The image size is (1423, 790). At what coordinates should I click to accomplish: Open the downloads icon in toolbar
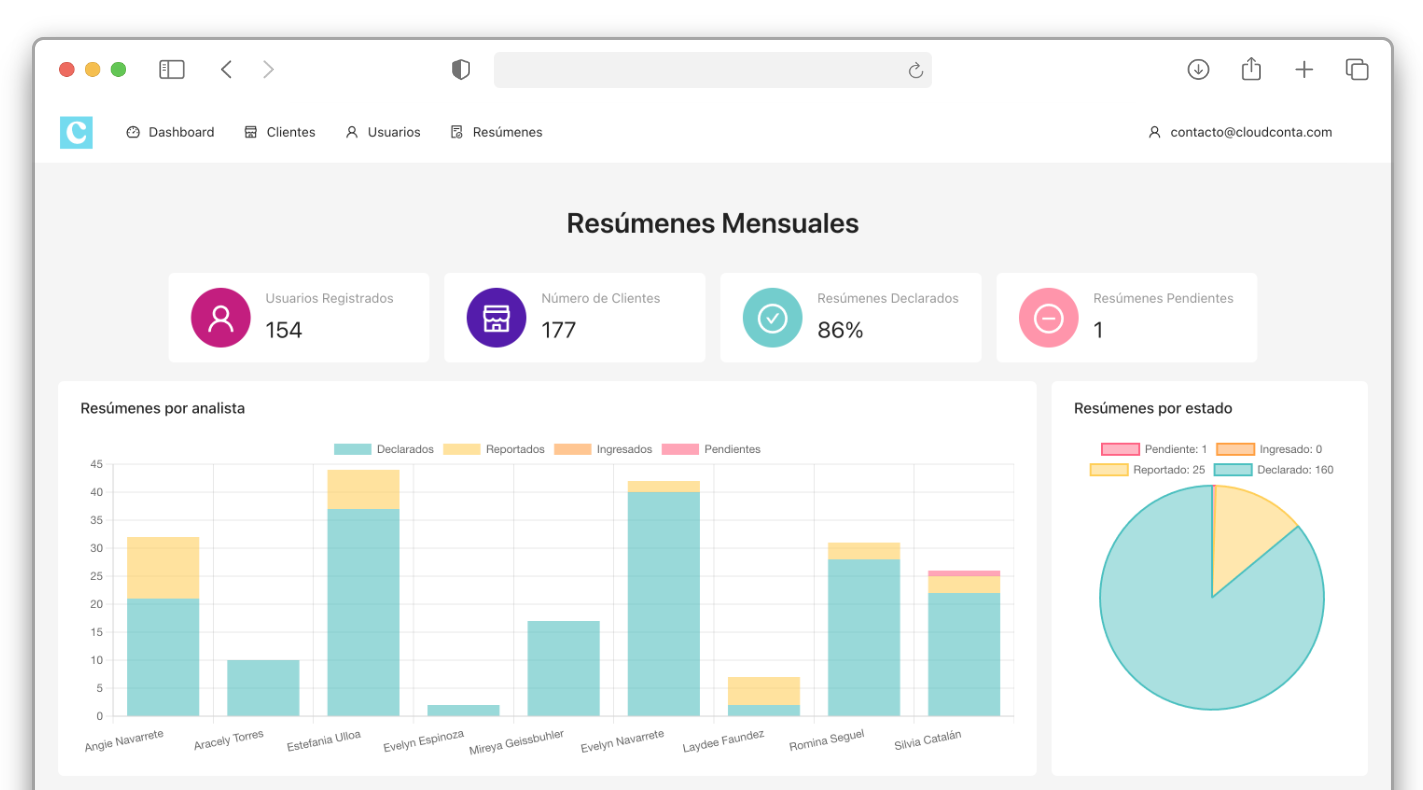[1198, 69]
